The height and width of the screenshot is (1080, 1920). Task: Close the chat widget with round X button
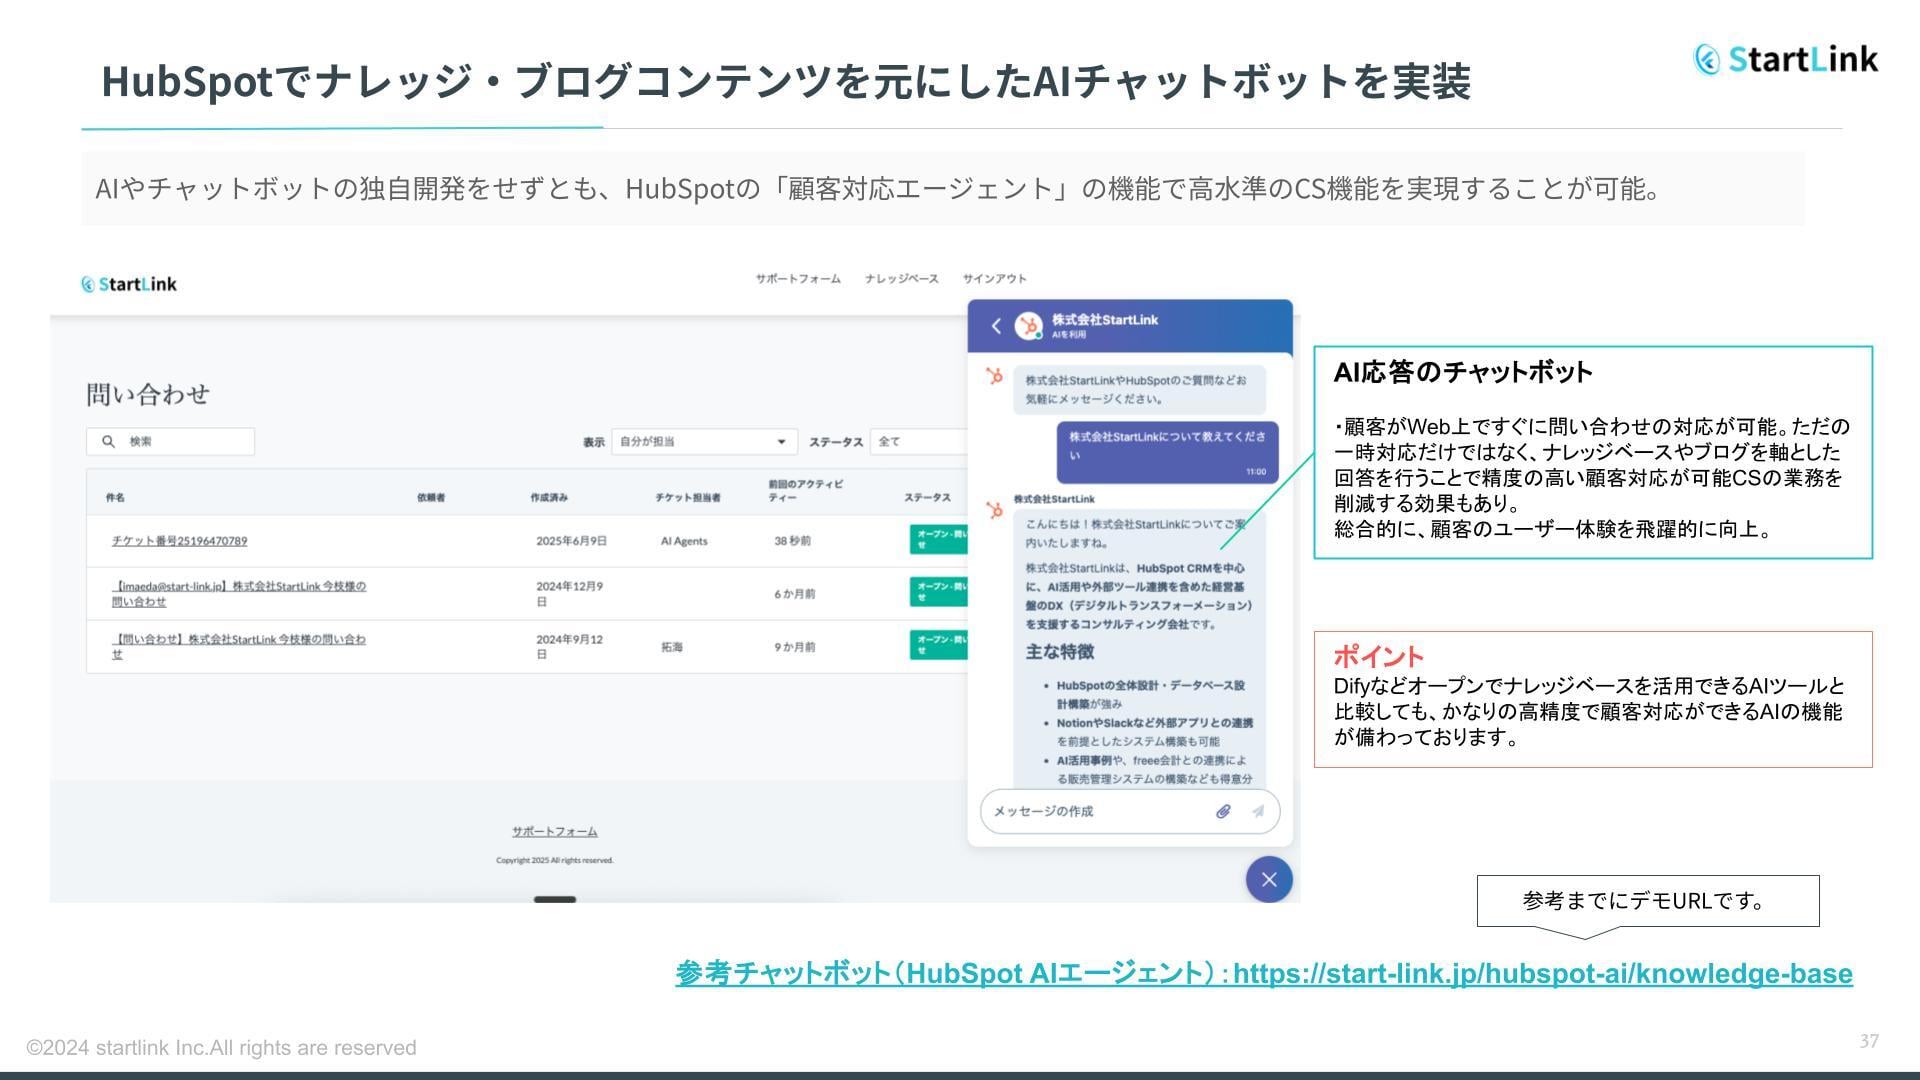pos(1269,880)
